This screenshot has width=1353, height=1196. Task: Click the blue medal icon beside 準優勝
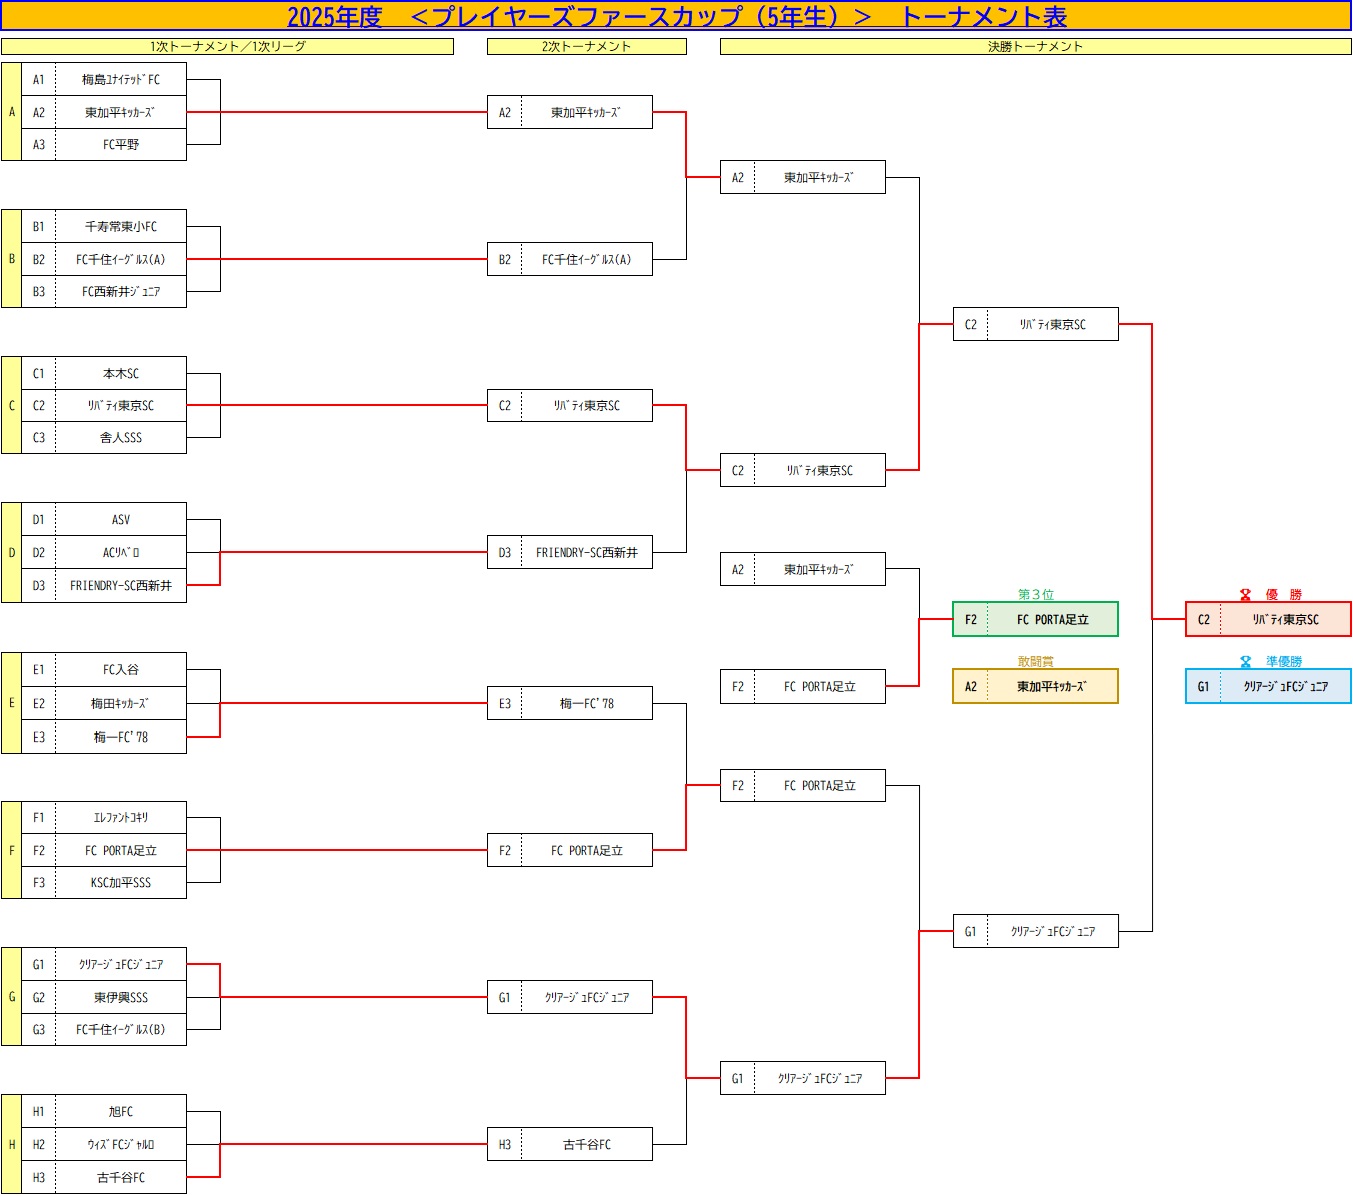point(1245,662)
